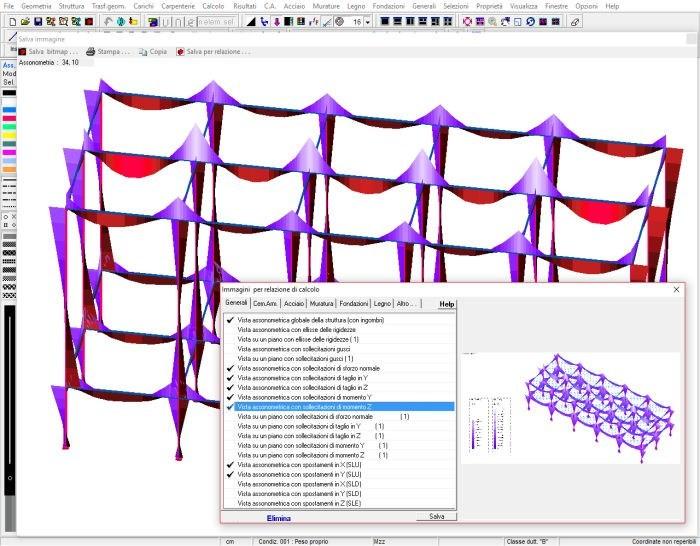Image resolution: width=700 pixels, height=546 pixels.
Task: Open the Calcolo menu
Action: tap(213, 6)
